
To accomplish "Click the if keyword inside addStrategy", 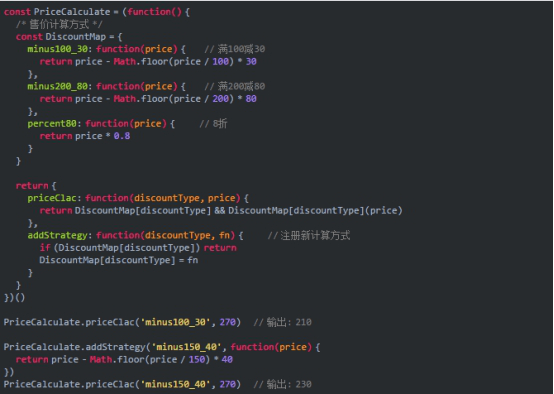I will coord(45,248).
